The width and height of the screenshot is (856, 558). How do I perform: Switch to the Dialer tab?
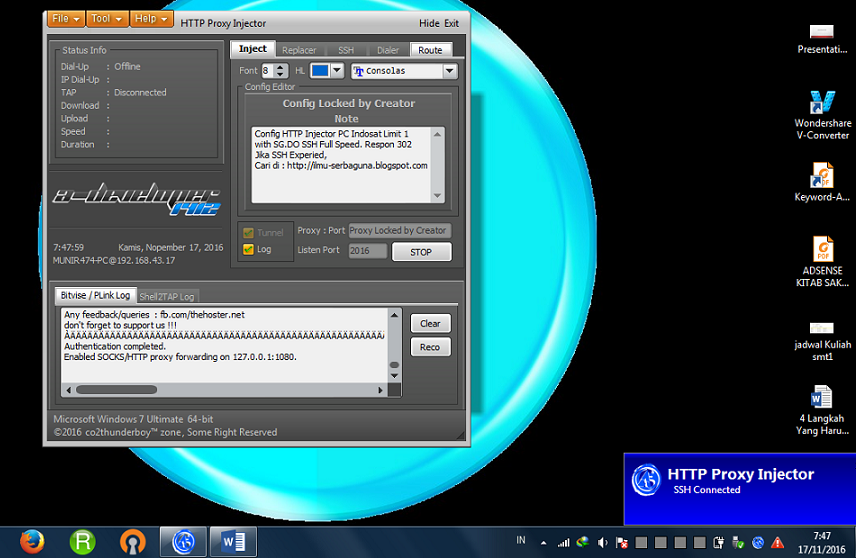388,50
